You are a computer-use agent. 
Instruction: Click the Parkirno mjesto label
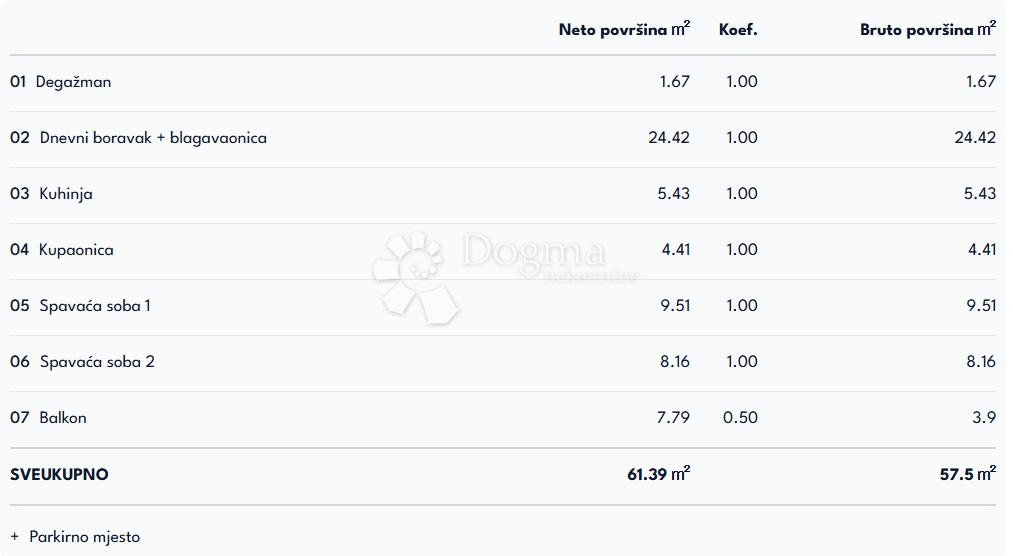(85, 537)
